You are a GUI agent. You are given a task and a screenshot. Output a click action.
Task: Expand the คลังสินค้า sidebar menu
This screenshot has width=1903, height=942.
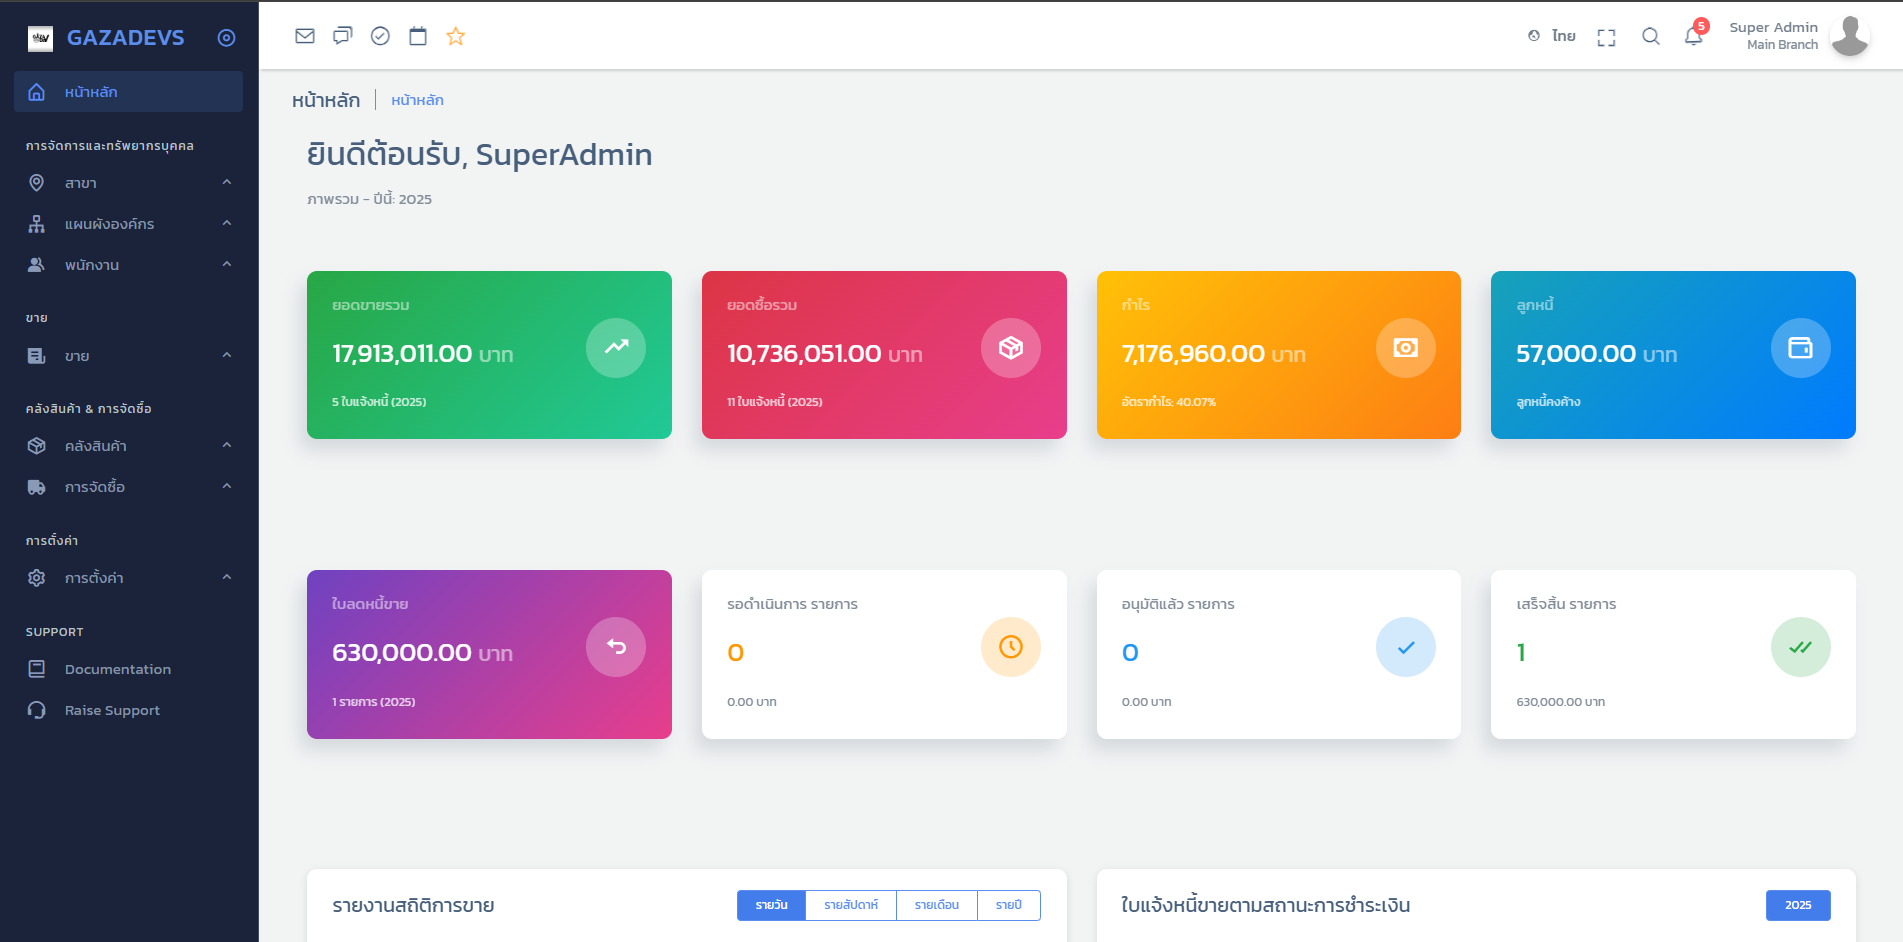click(x=129, y=446)
